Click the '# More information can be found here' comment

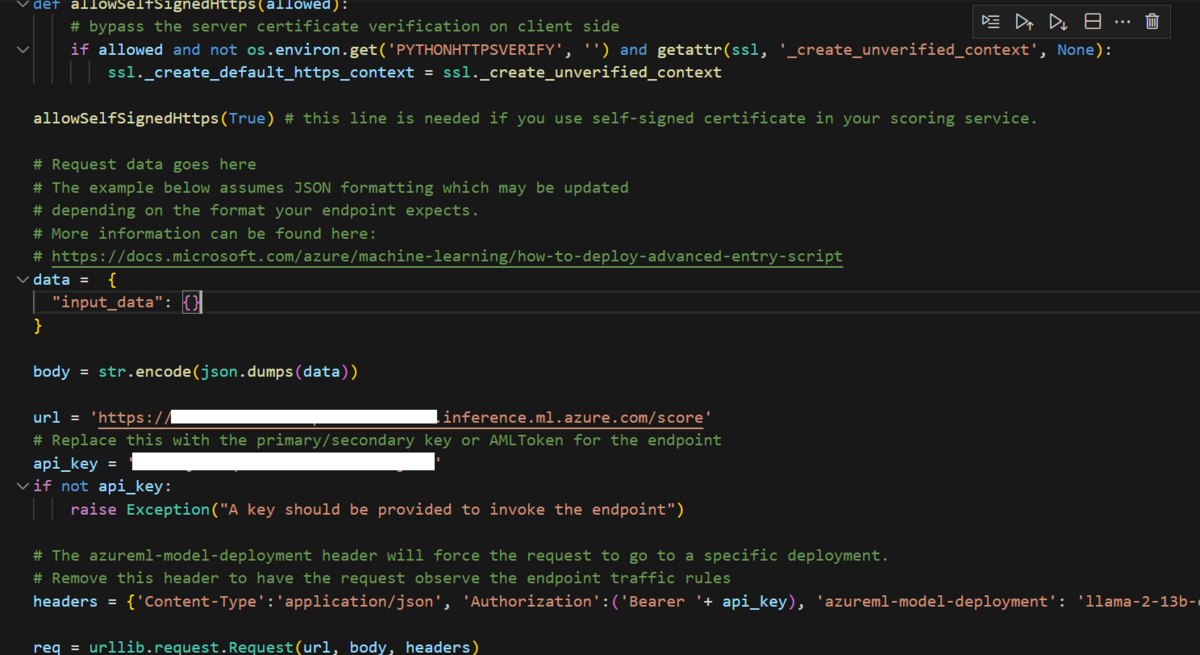pos(205,233)
